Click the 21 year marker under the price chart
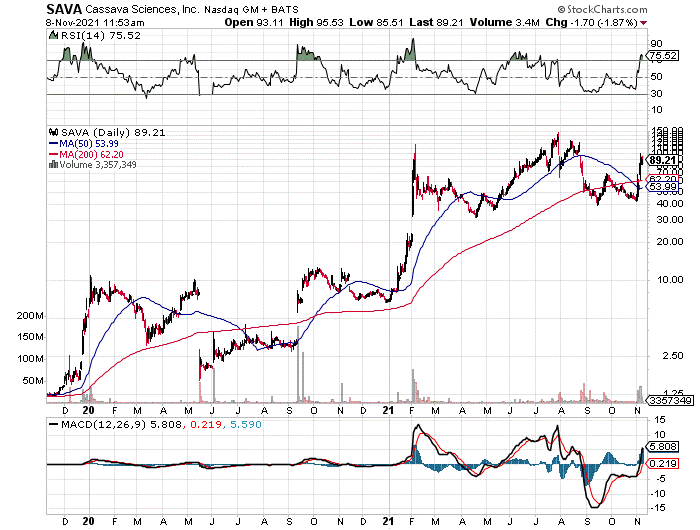The height and width of the screenshot is (530, 700). click(x=389, y=410)
